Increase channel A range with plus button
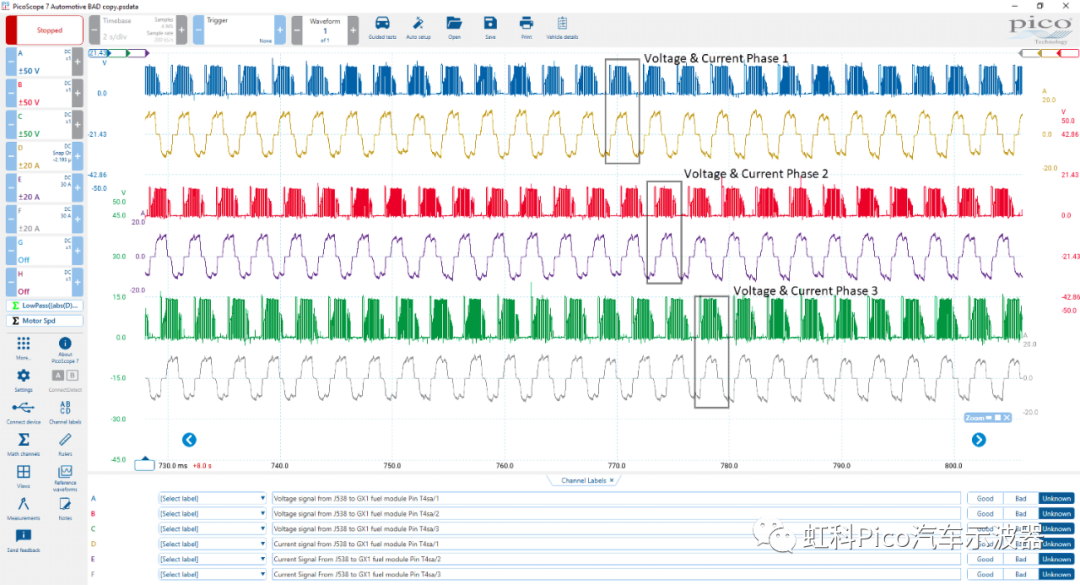The image size is (1080, 585). pyautogui.click(x=77, y=62)
